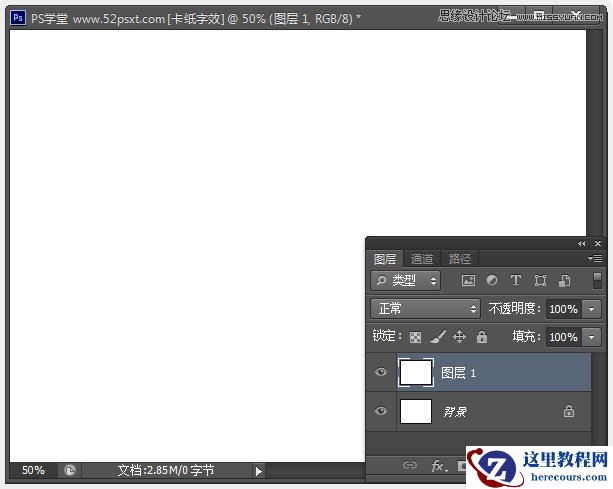This screenshot has height=489, width=613.
Task: Select the 背景 layer thumbnail
Action: [x=416, y=411]
